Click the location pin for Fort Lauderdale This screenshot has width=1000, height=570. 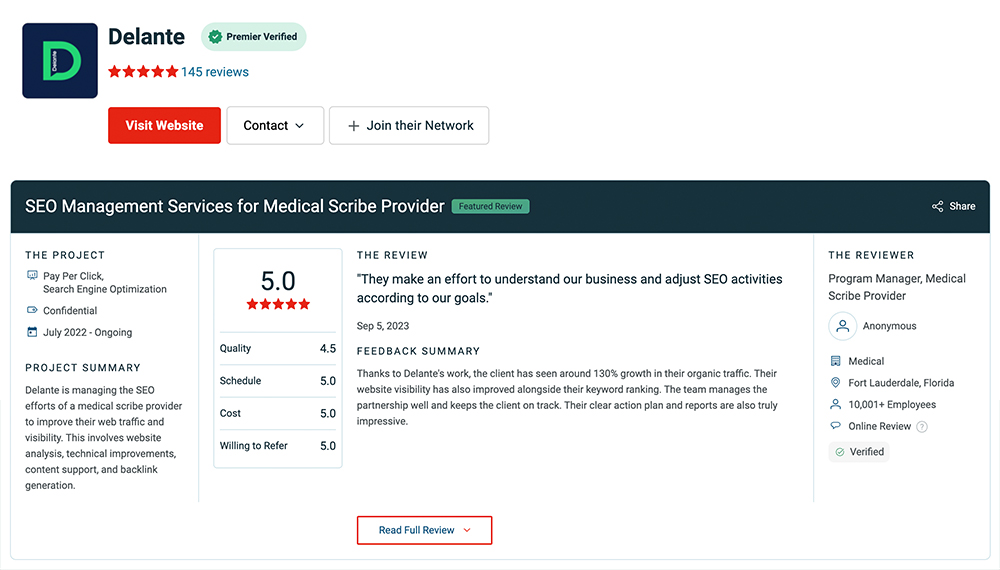coord(835,383)
